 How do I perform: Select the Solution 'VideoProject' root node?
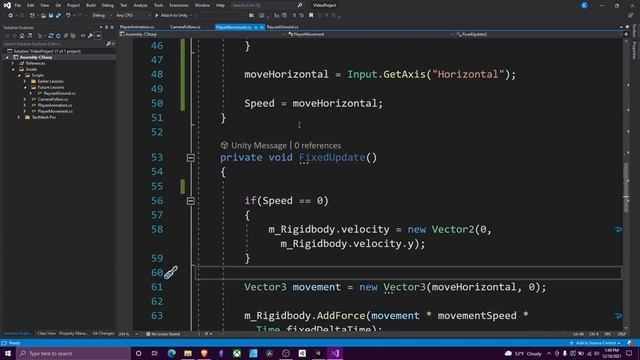click(x=47, y=51)
